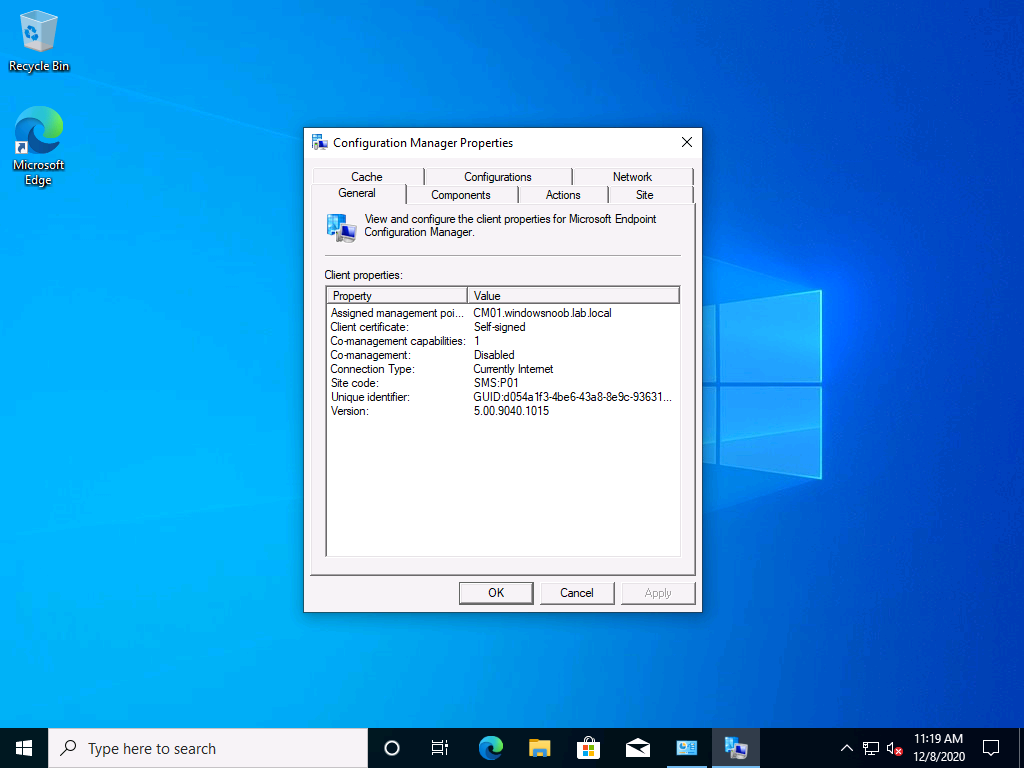Select the Site code row
Viewport: 1024px width, 768px height.
click(503, 383)
